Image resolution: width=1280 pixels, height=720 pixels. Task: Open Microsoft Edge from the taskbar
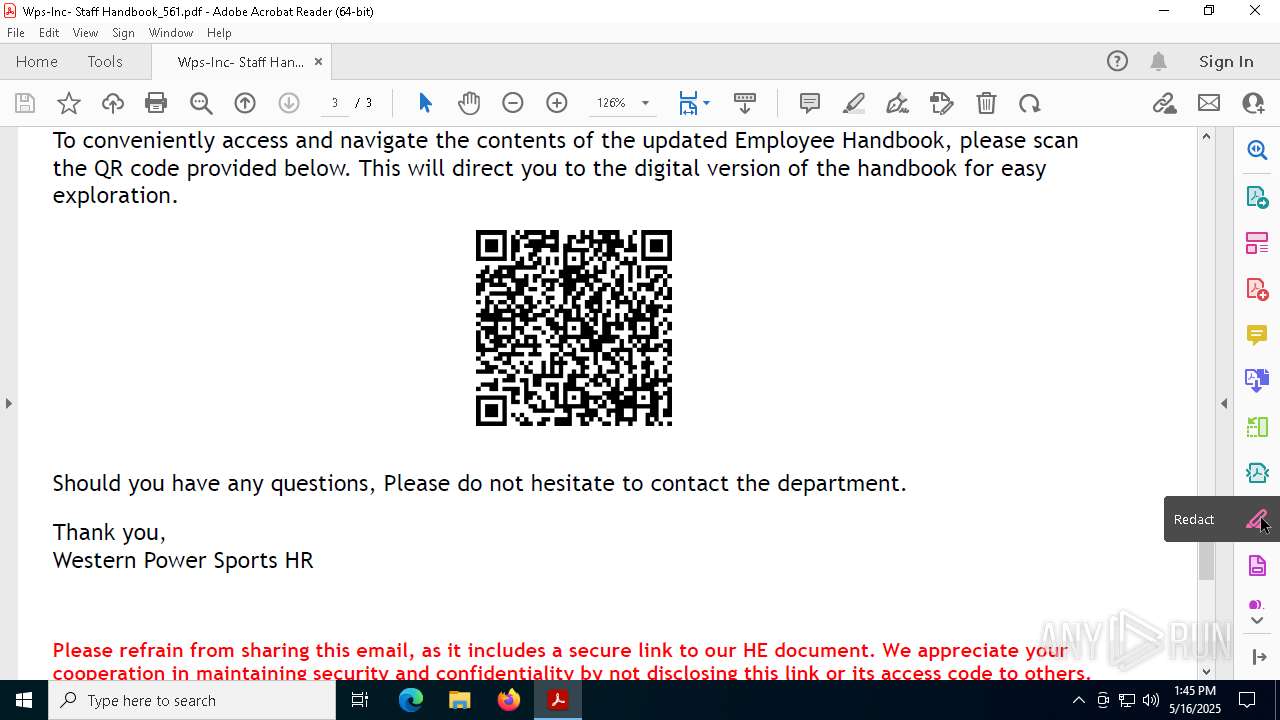(411, 700)
